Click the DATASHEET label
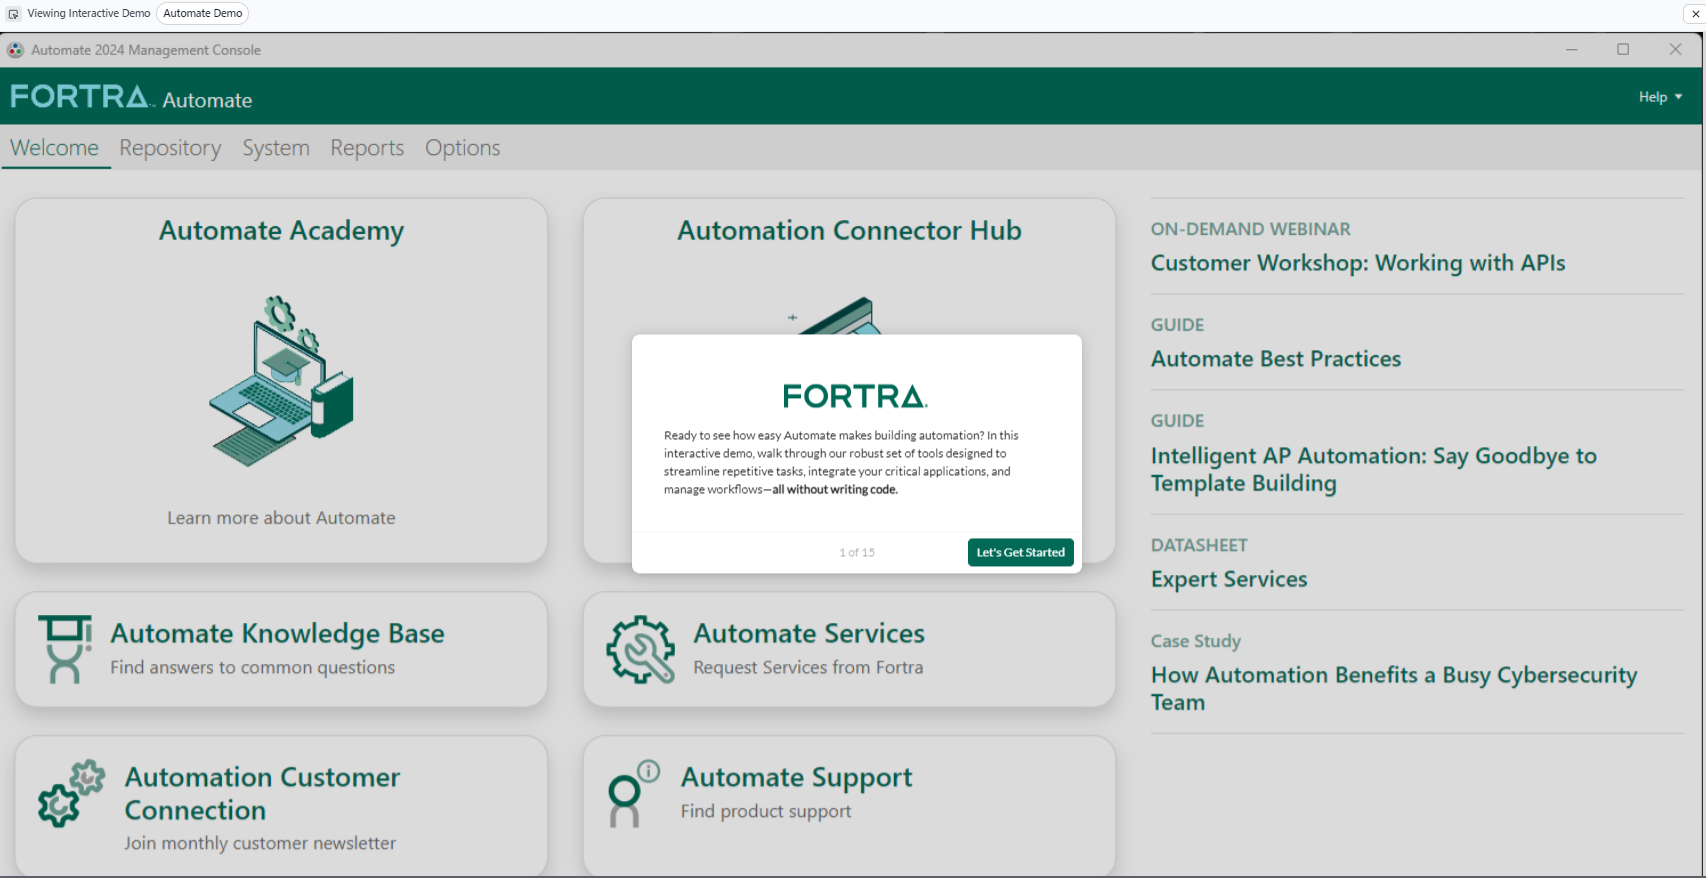The width and height of the screenshot is (1706, 878). [1199, 545]
